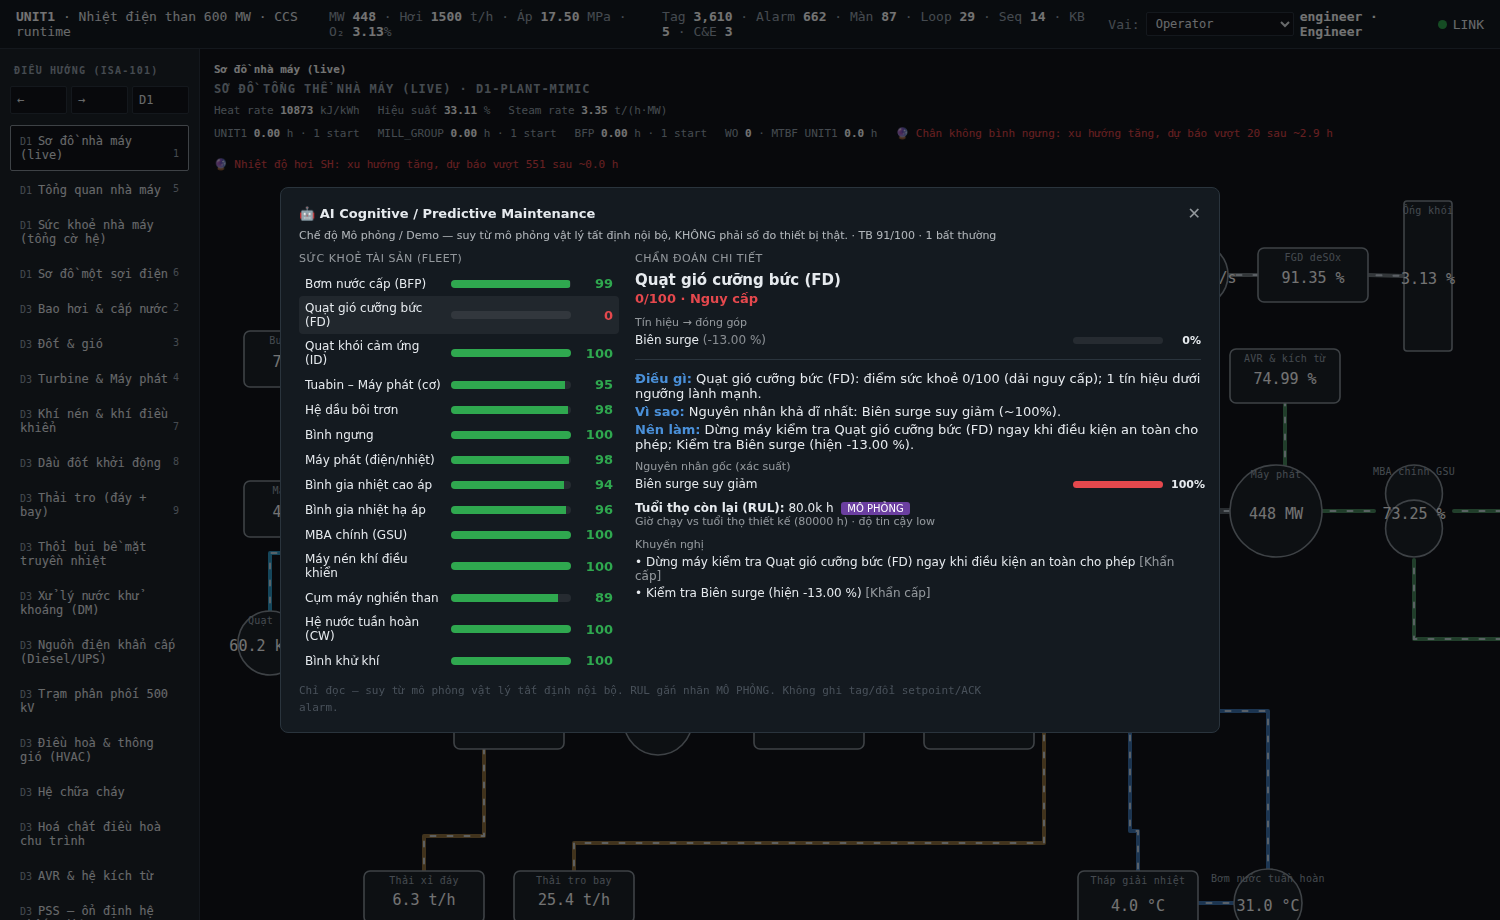Open Dầu đốt khởi động page
This screenshot has height=920, width=1500.
click(99, 463)
